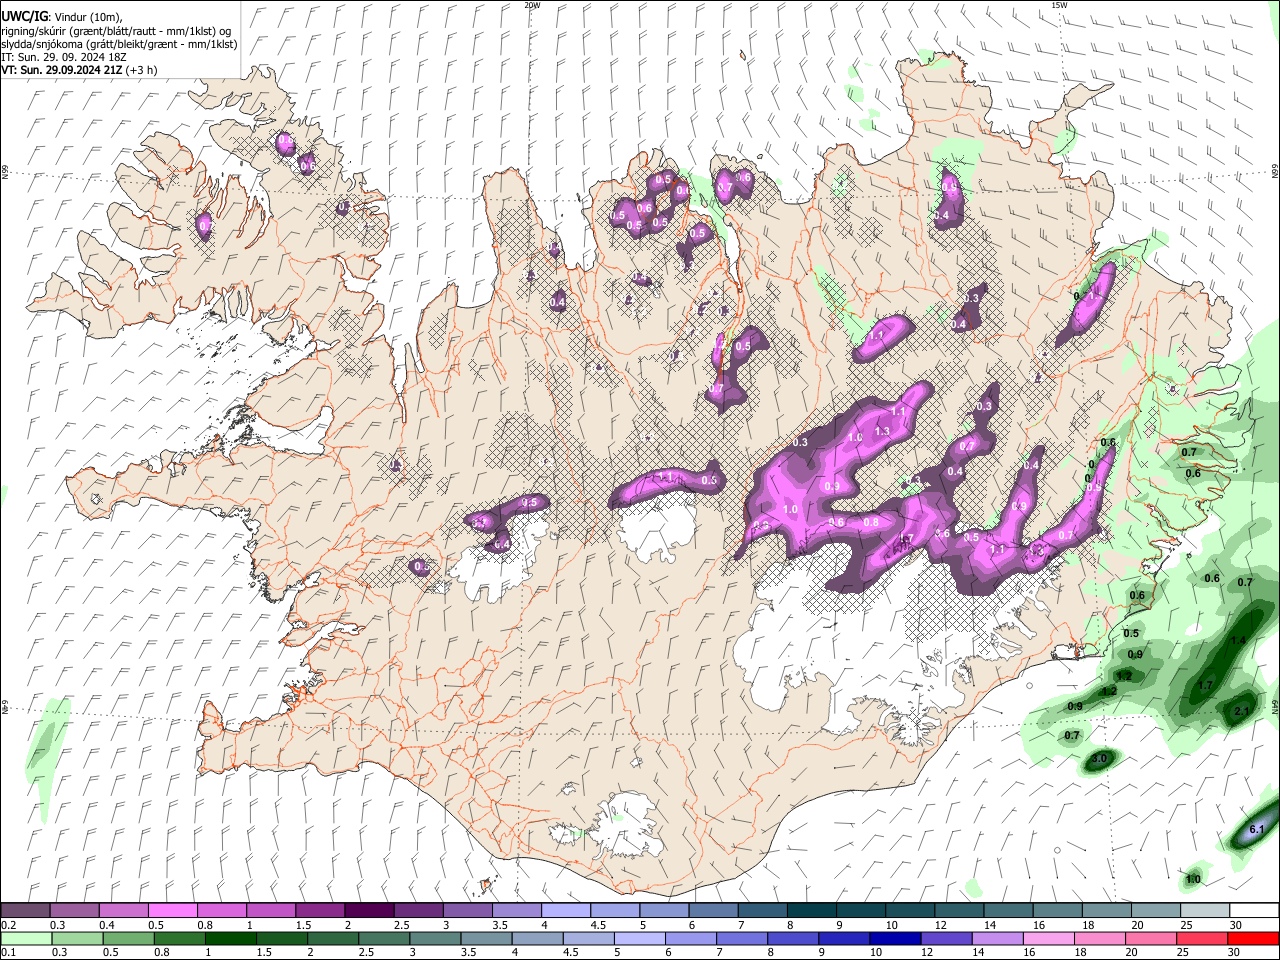
Task: Click the 'IT: Sun. 29. 09. 2024 18Z' line
Action: coord(63,58)
